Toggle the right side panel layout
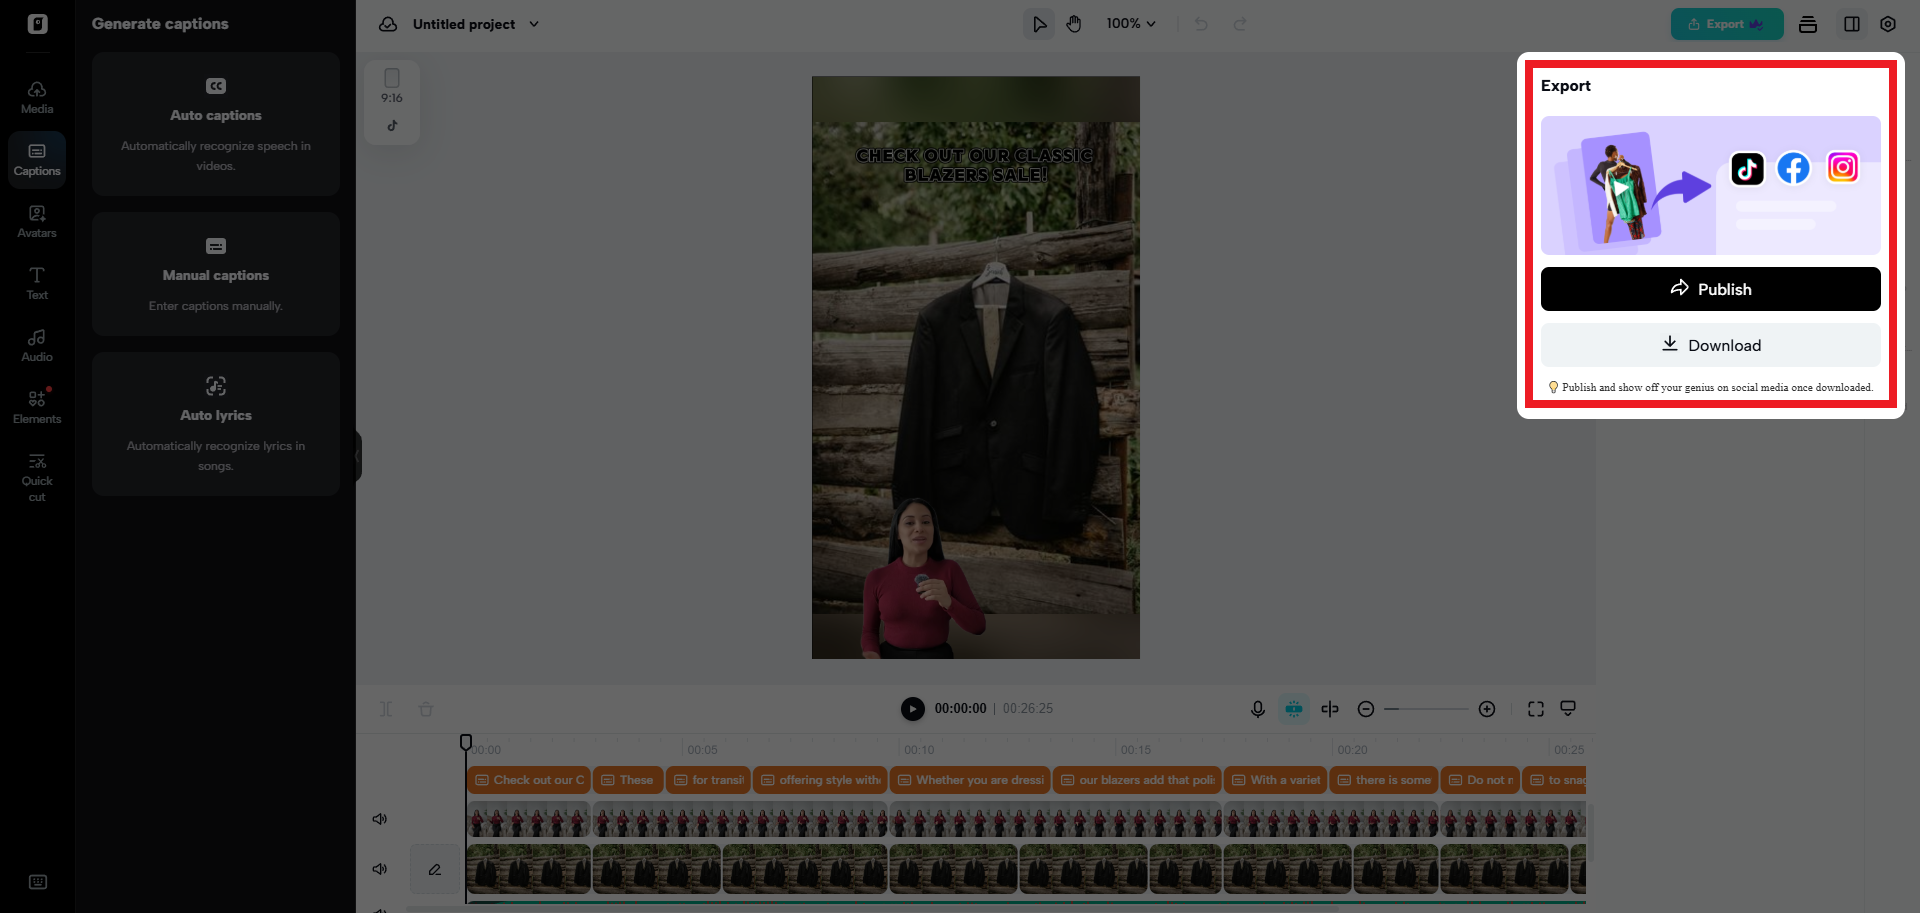The image size is (1920, 913). (x=1852, y=23)
